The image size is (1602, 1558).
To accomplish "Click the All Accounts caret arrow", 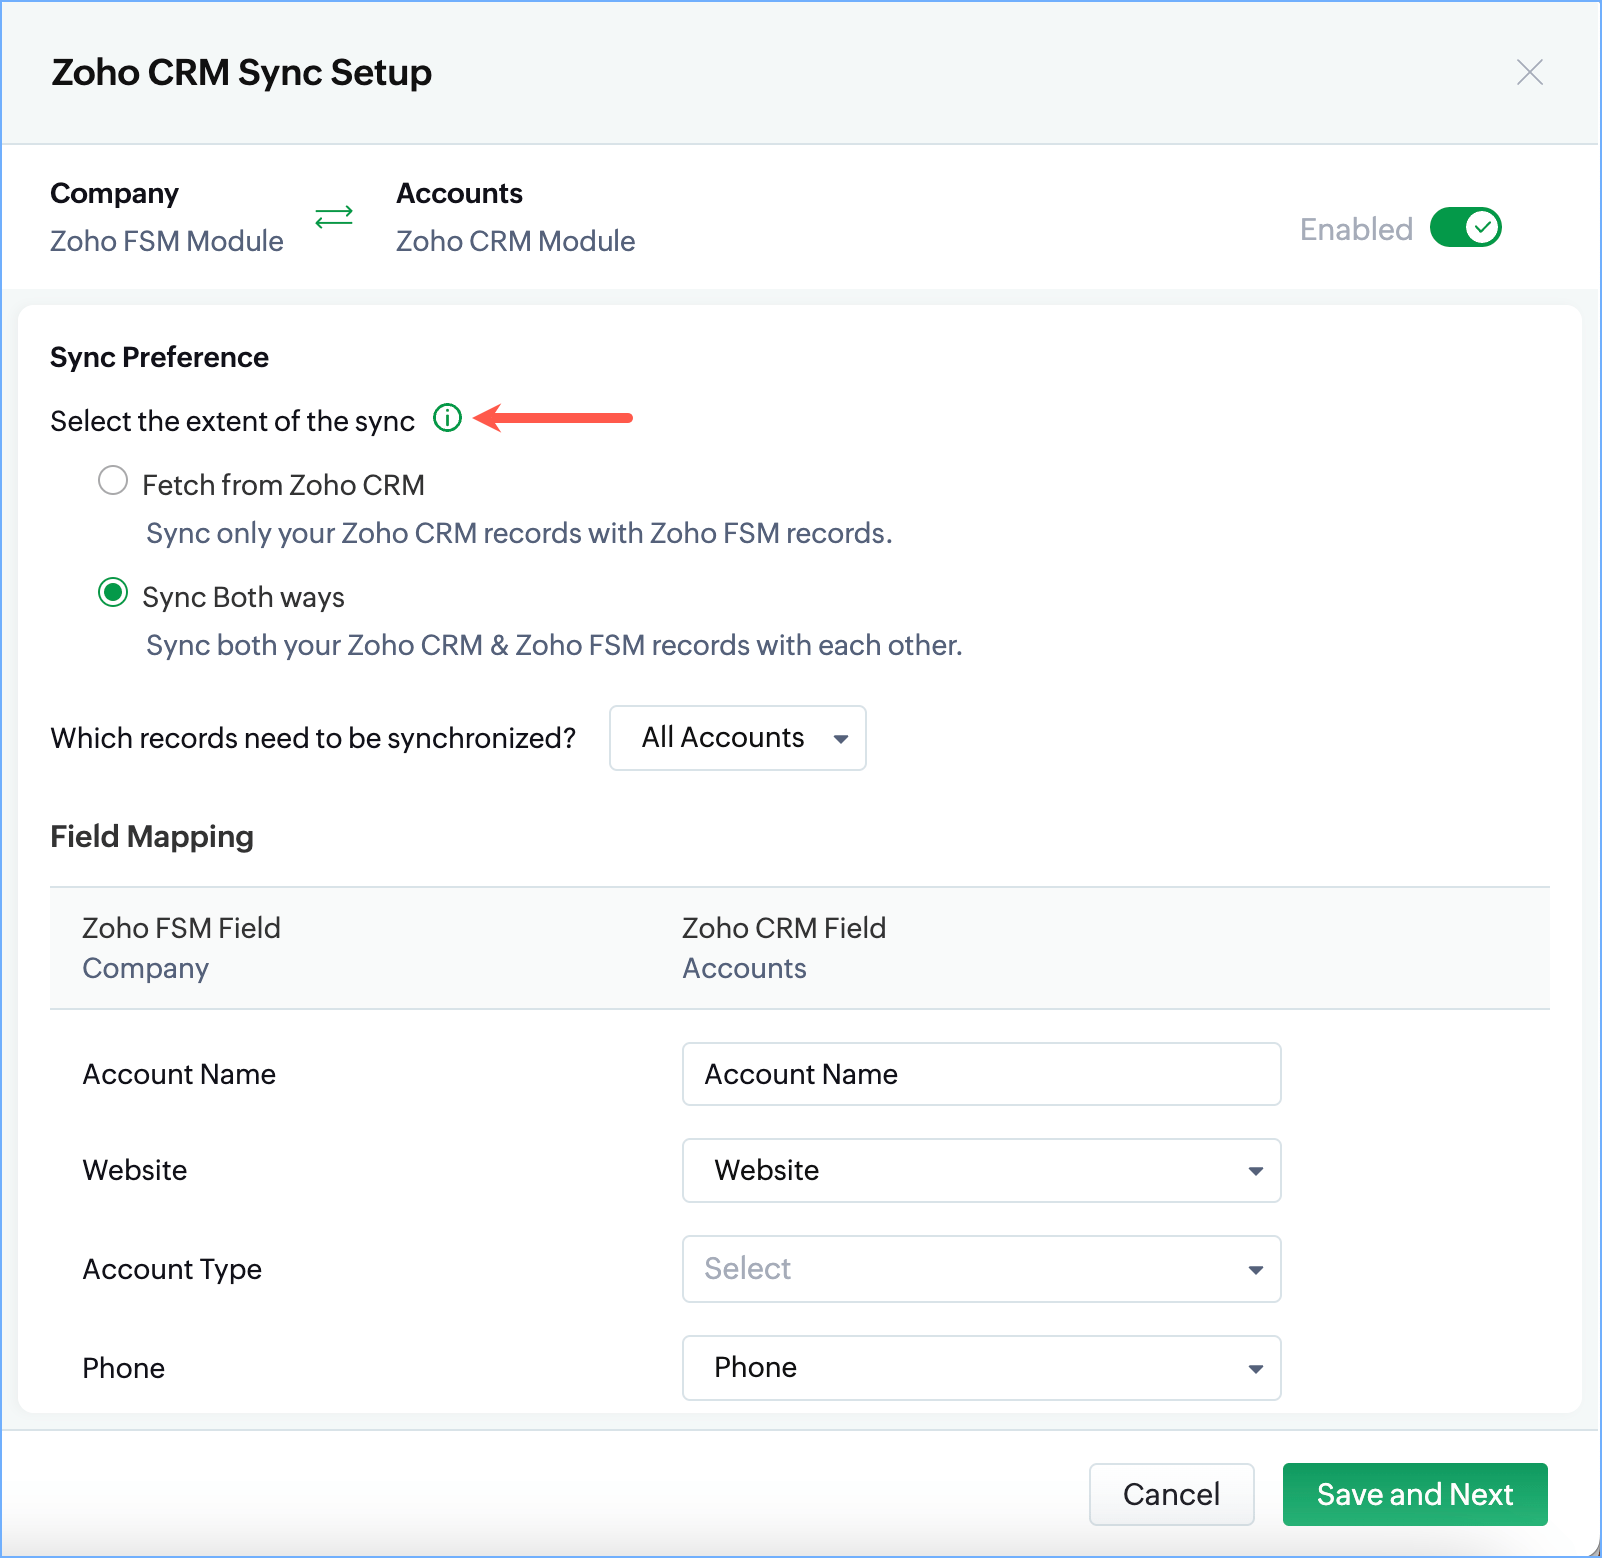I will (841, 739).
